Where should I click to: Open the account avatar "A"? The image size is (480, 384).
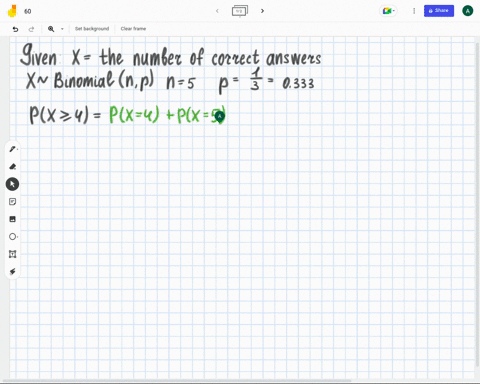tap(468, 11)
